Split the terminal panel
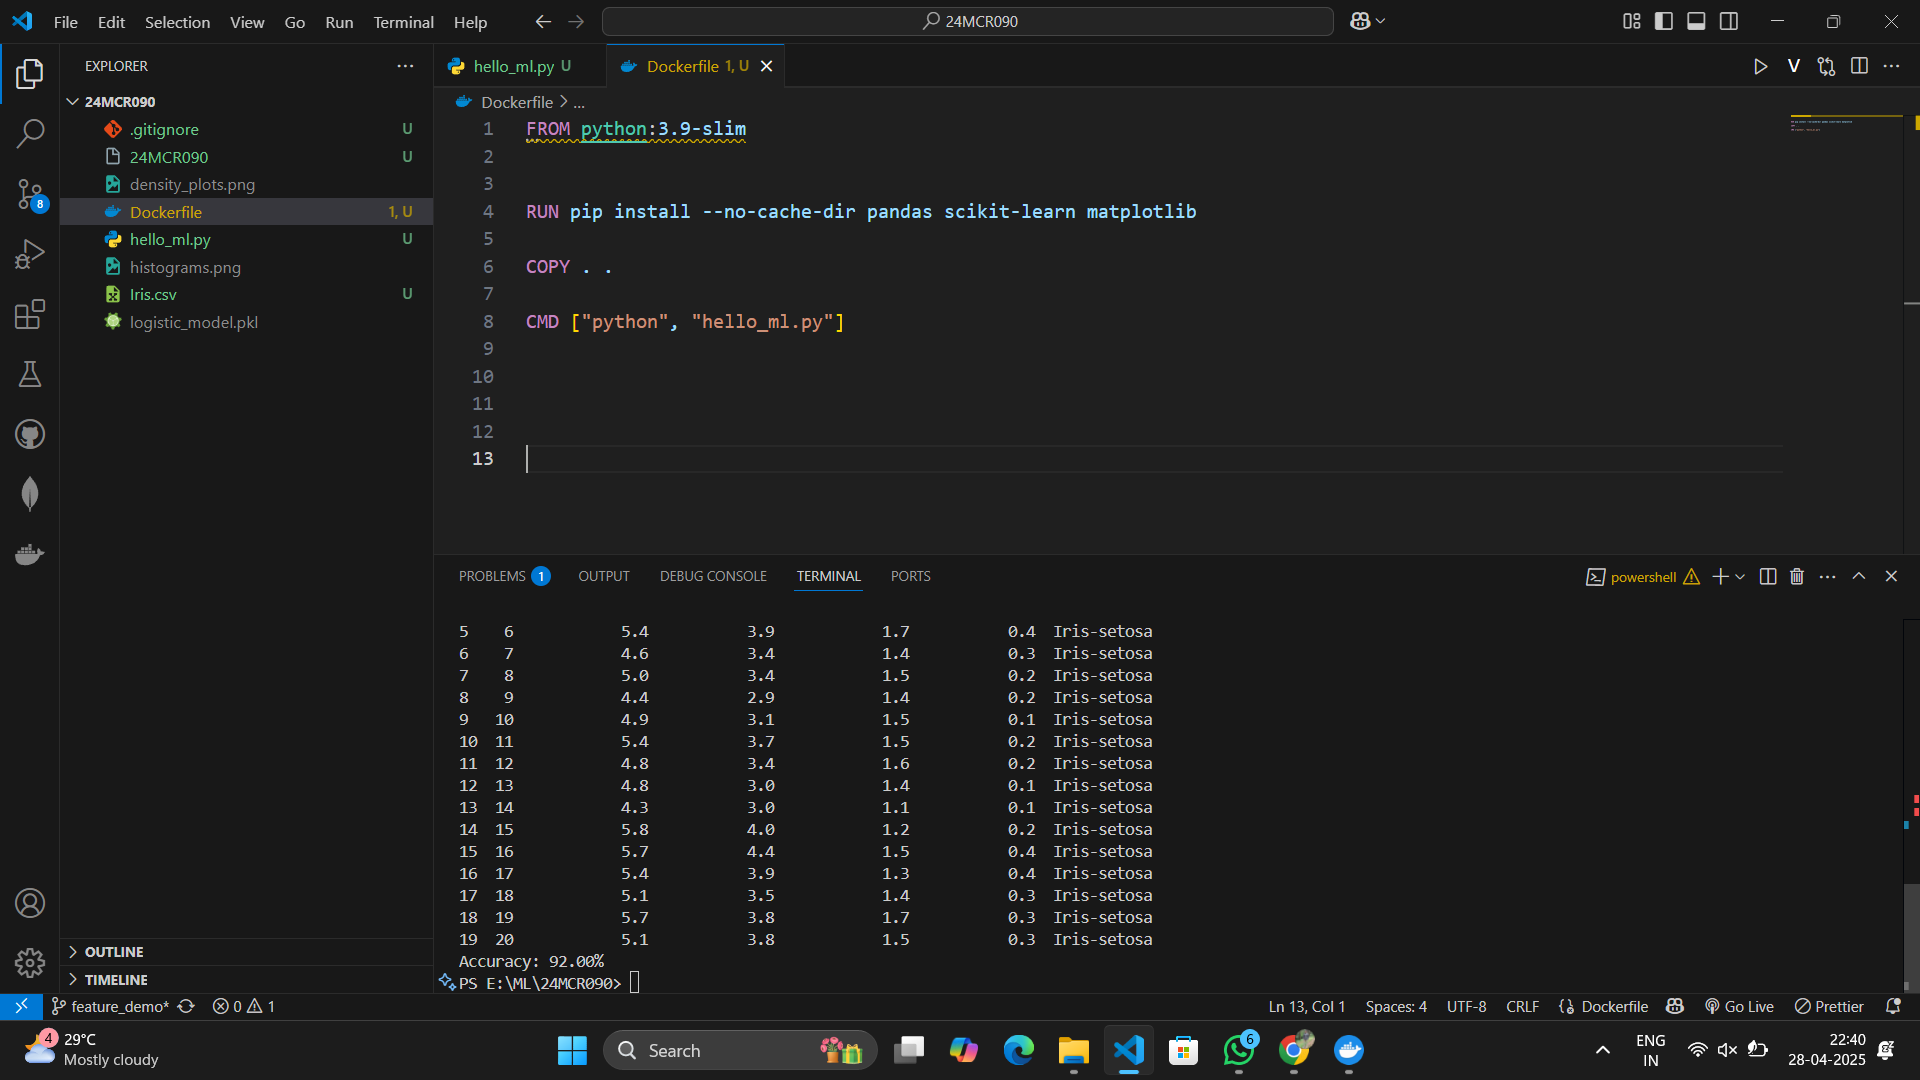Screen dimensions: 1920x1080 pos(1768,576)
